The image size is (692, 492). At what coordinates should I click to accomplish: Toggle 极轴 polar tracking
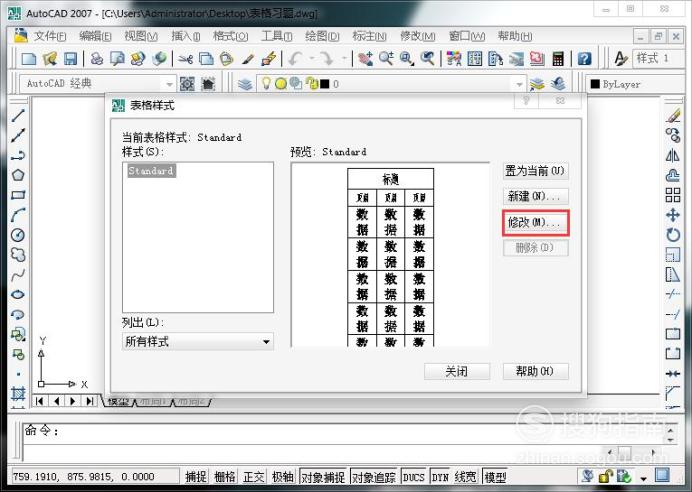[x=283, y=477]
